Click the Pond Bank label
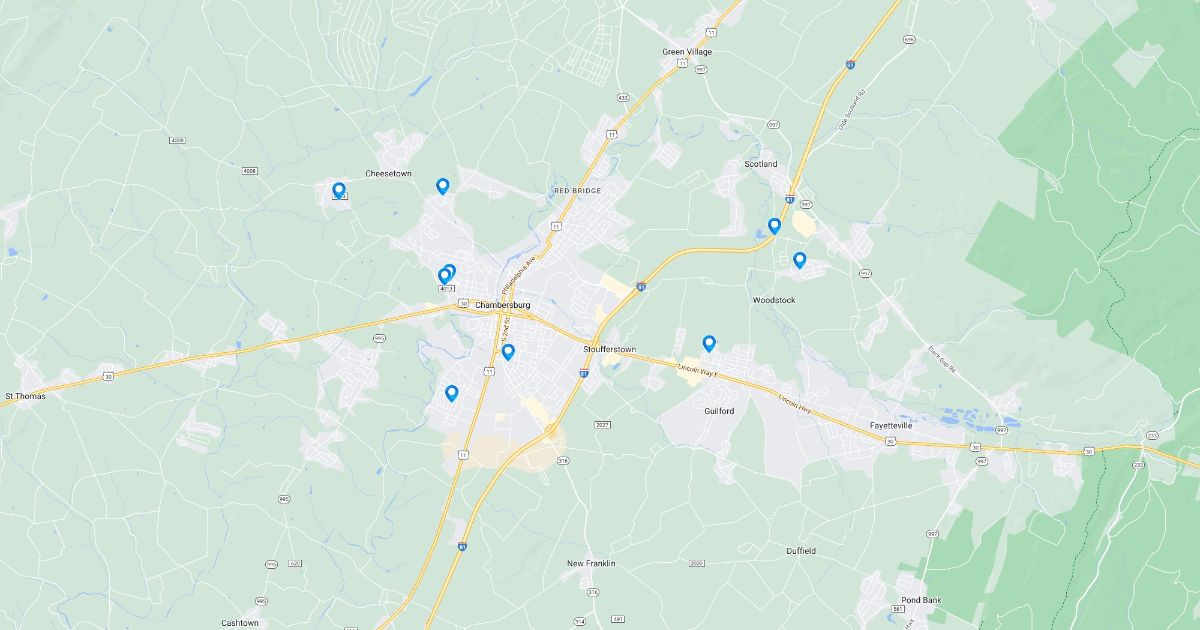Viewport: 1200px width, 630px height. (919, 600)
